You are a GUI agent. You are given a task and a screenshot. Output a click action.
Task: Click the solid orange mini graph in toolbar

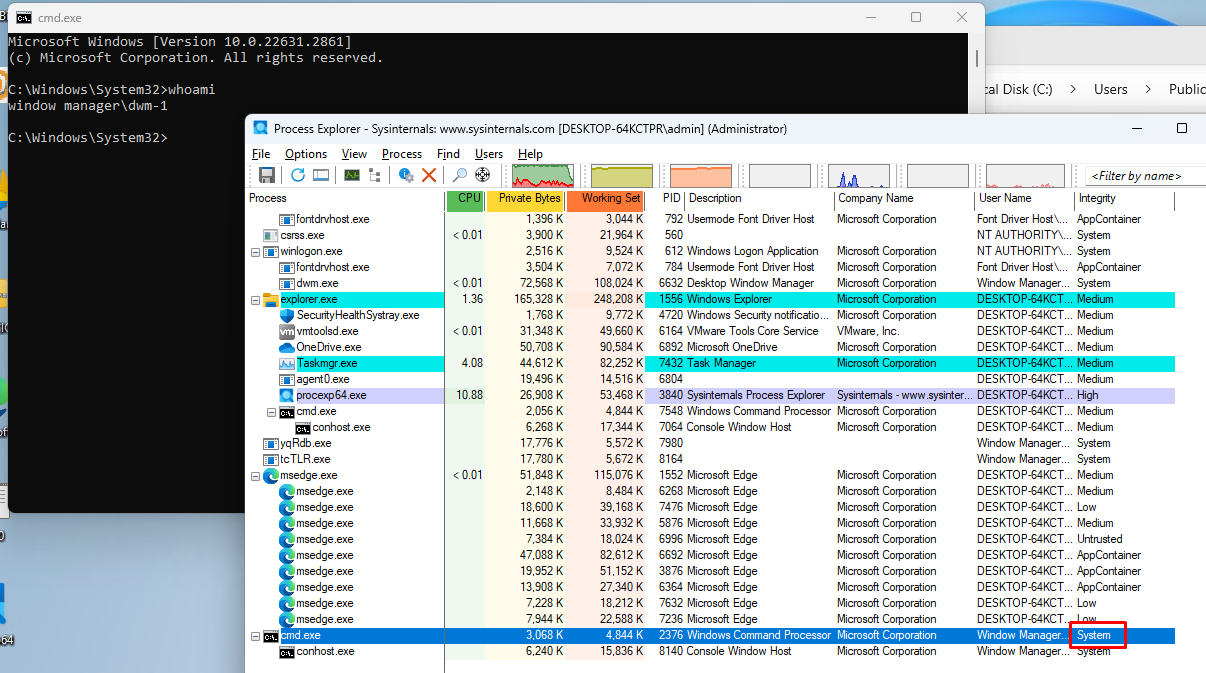700,176
